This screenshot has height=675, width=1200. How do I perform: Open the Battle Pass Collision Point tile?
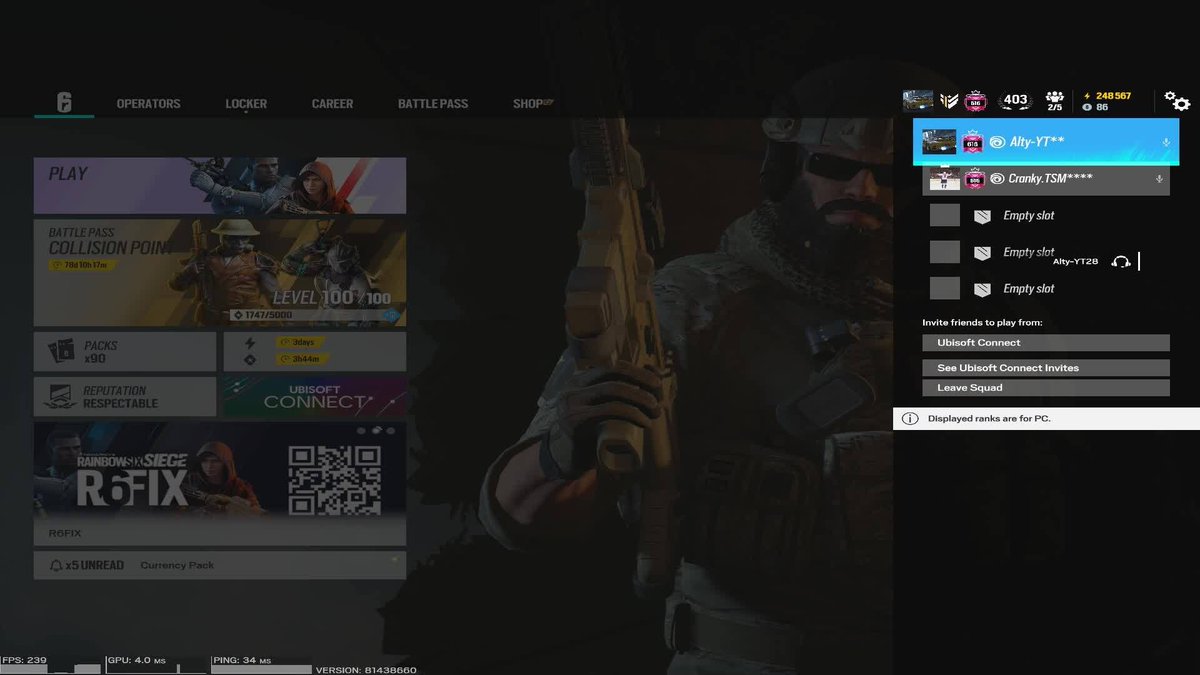click(220, 273)
